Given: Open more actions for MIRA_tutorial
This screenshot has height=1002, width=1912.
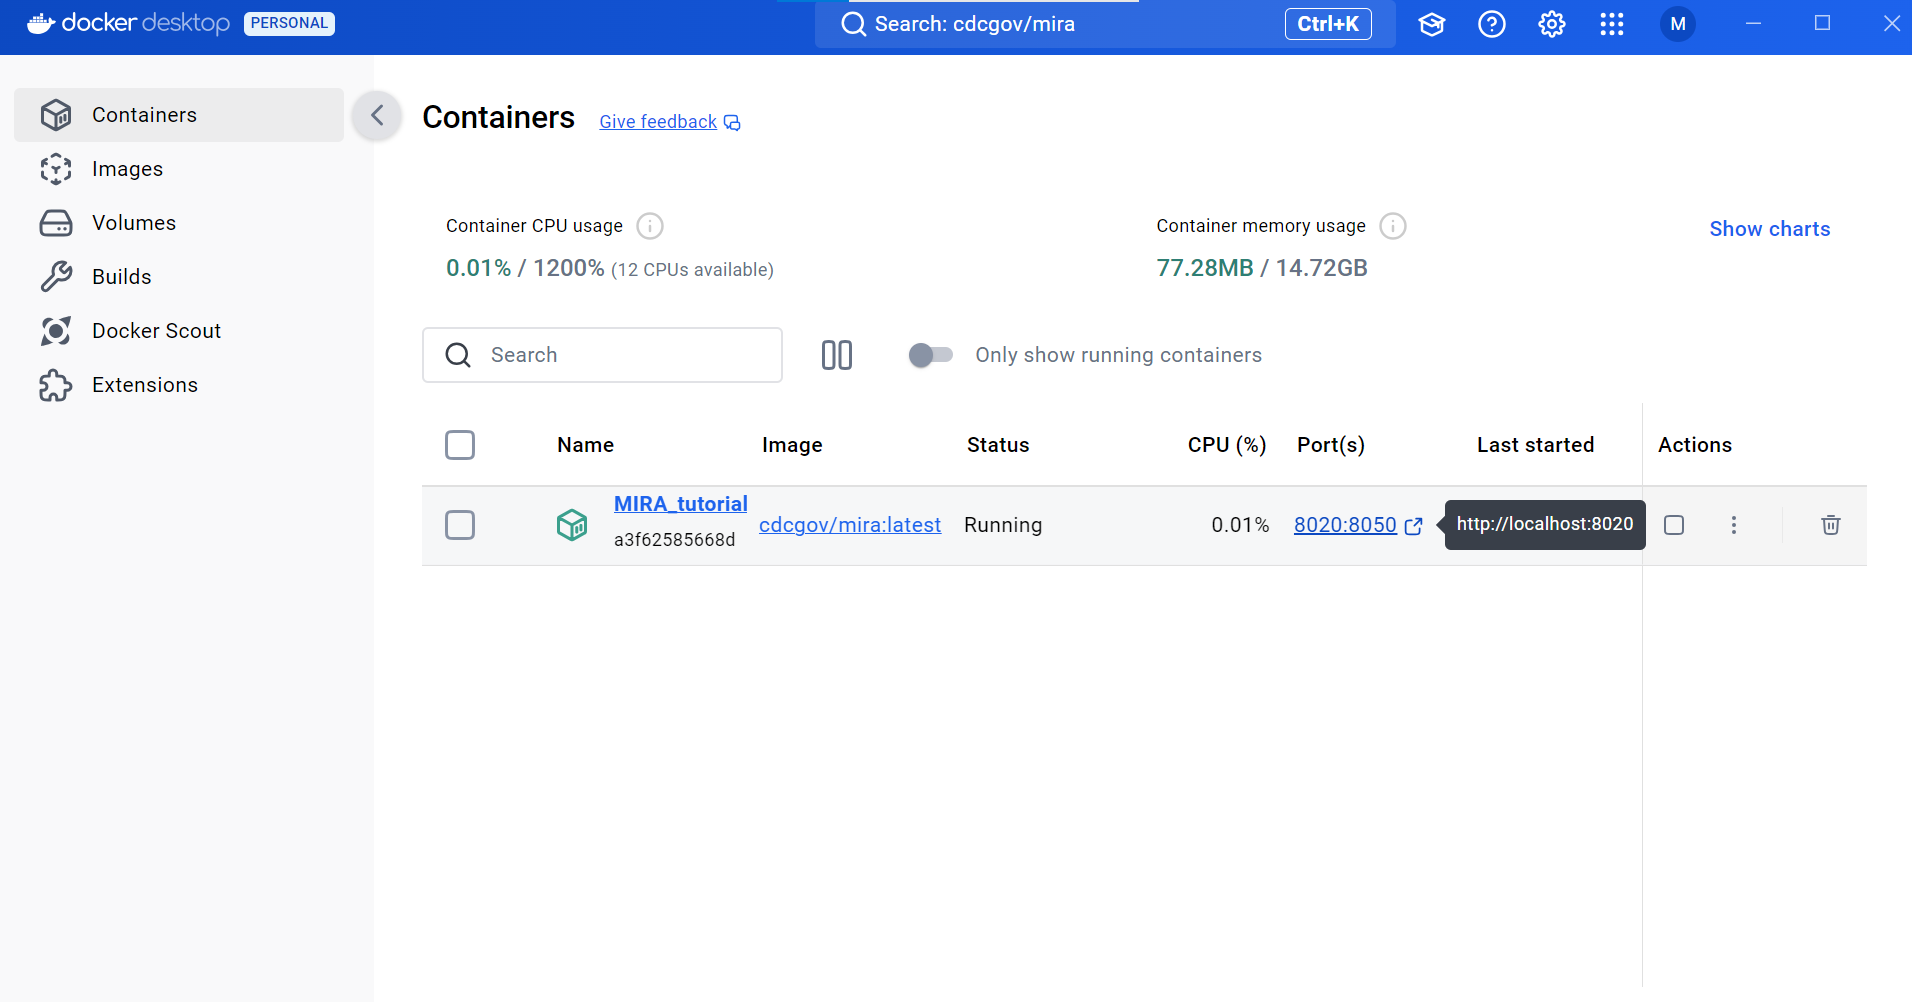Looking at the screenshot, I should coord(1734,525).
